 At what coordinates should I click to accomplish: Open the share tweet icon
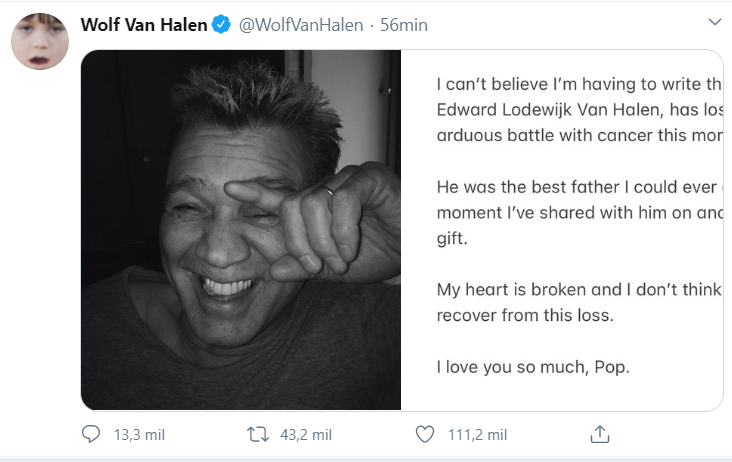(x=599, y=434)
